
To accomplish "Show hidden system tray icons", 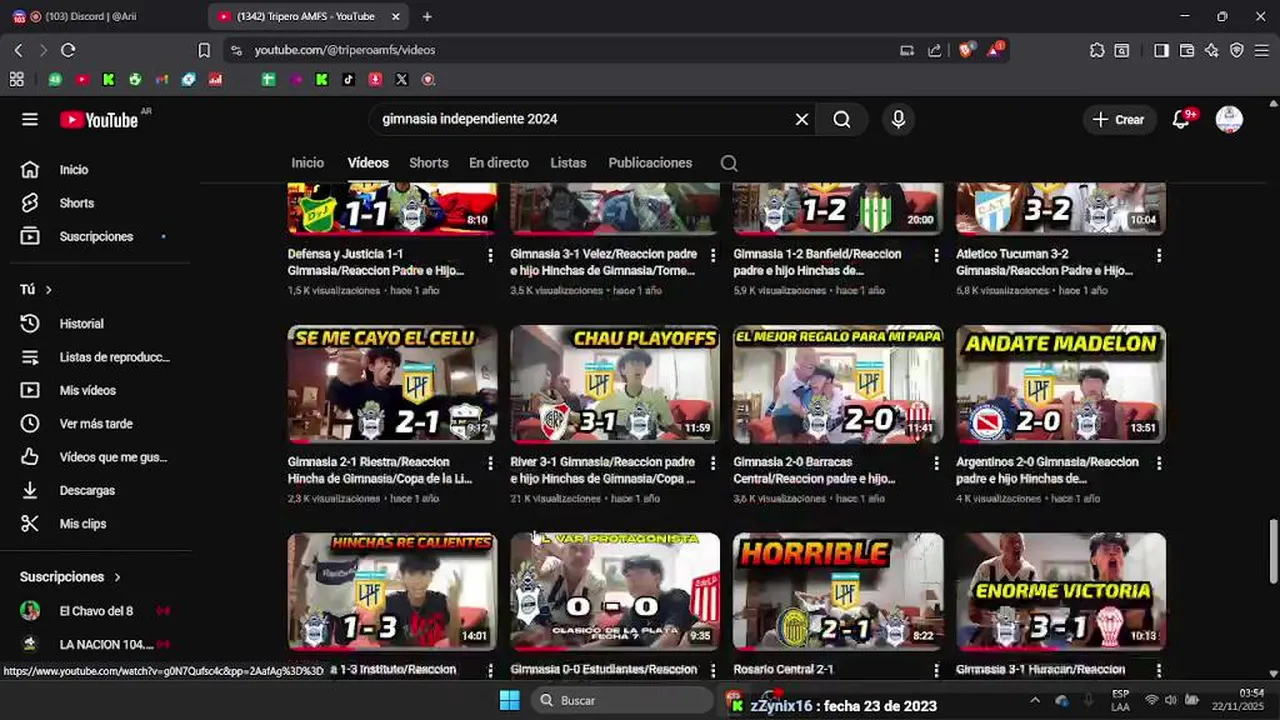I will pyautogui.click(x=1034, y=700).
